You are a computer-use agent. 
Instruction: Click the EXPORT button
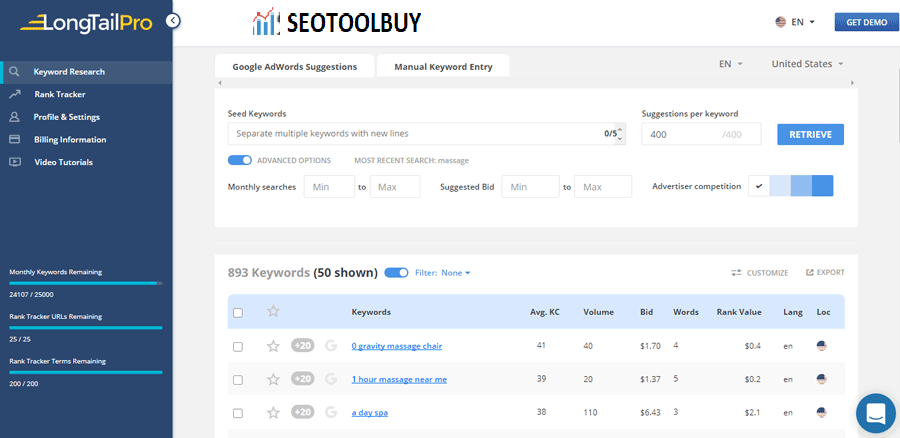[x=825, y=273]
